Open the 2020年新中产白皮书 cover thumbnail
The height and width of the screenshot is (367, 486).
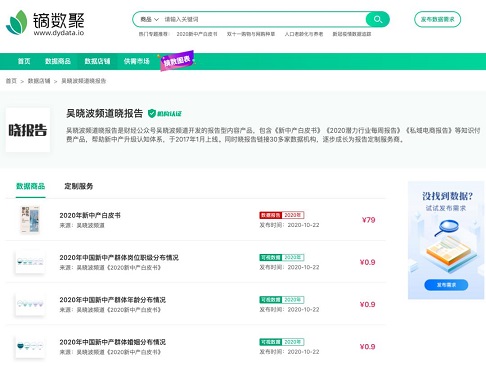click(x=30, y=219)
